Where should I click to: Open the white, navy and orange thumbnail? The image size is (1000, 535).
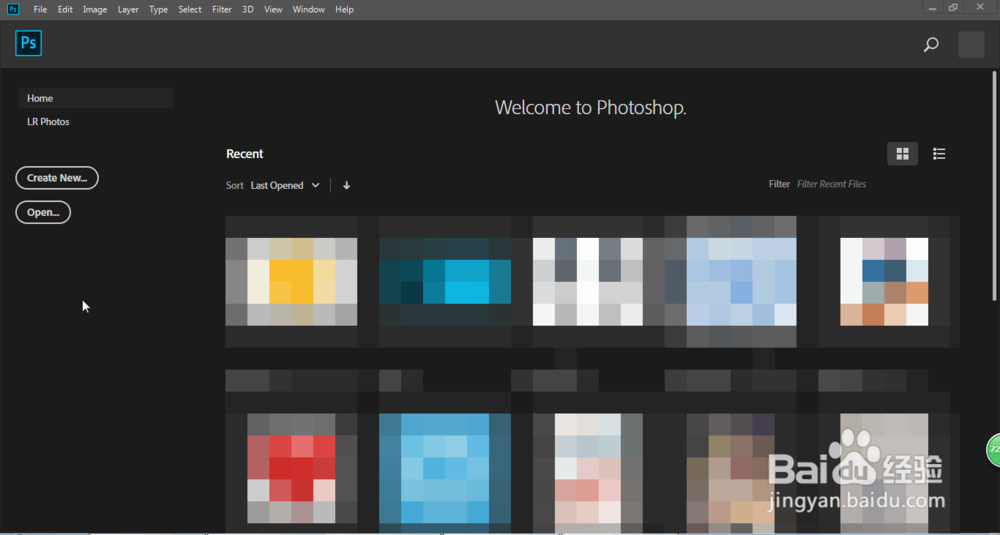click(884, 281)
